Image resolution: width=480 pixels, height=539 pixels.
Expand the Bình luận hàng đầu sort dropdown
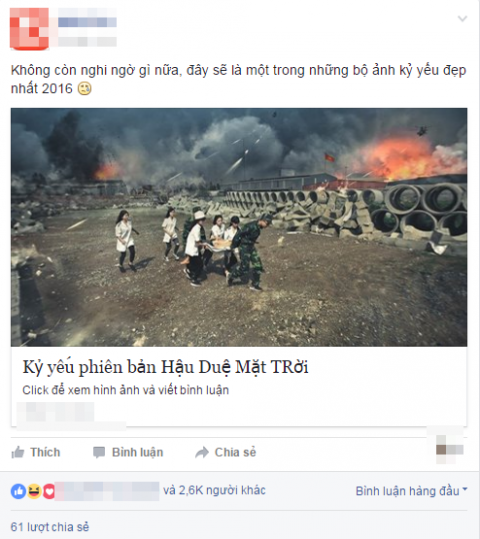(412, 491)
